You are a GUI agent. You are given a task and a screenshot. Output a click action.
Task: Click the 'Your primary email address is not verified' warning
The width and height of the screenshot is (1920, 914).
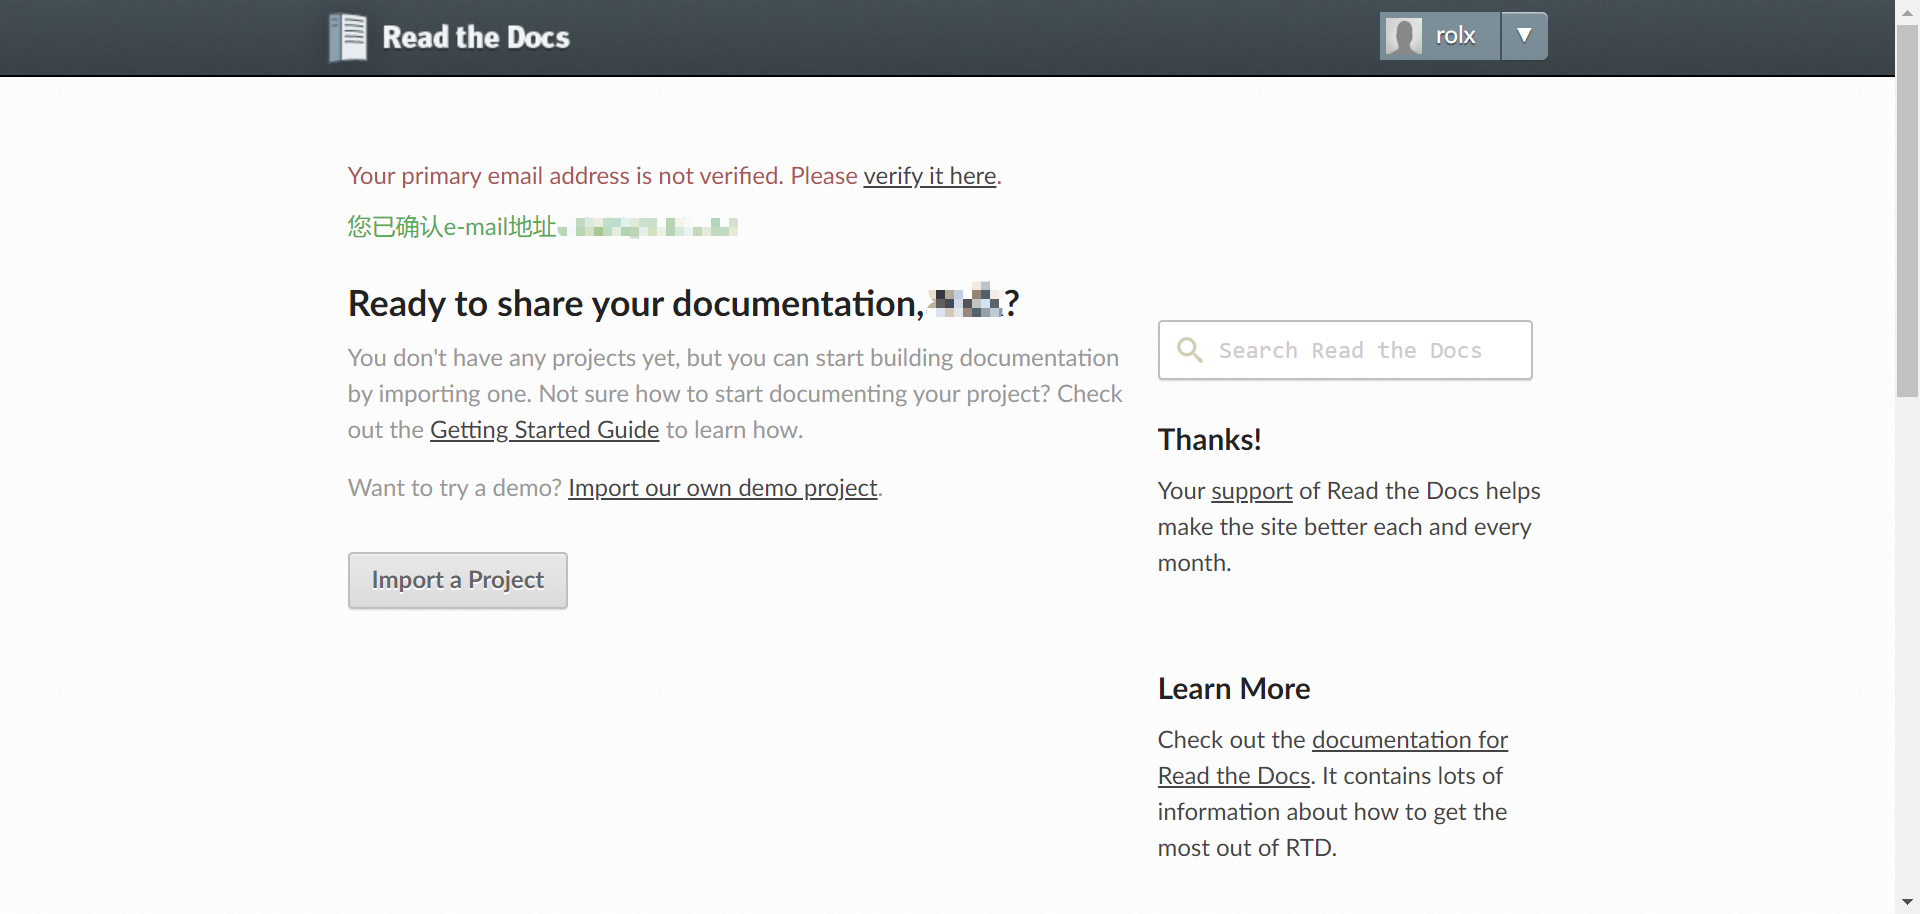tap(674, 176)
